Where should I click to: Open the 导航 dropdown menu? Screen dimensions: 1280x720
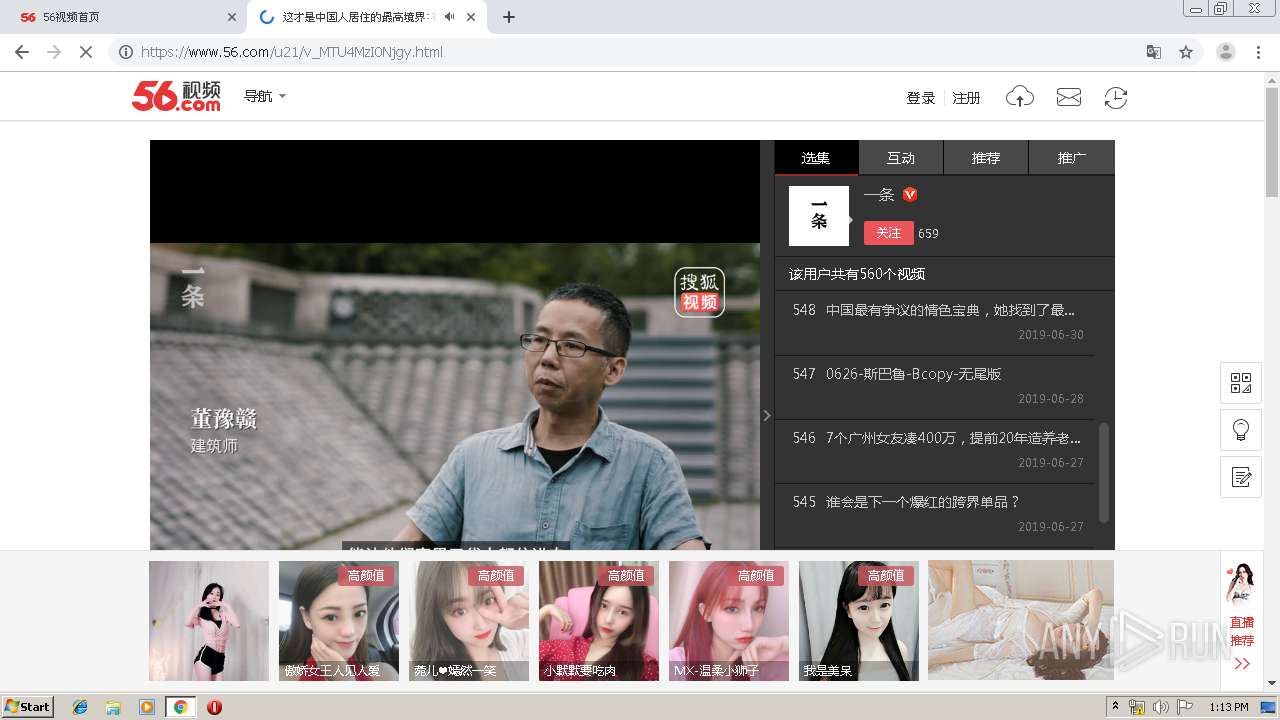click(265, 96)
